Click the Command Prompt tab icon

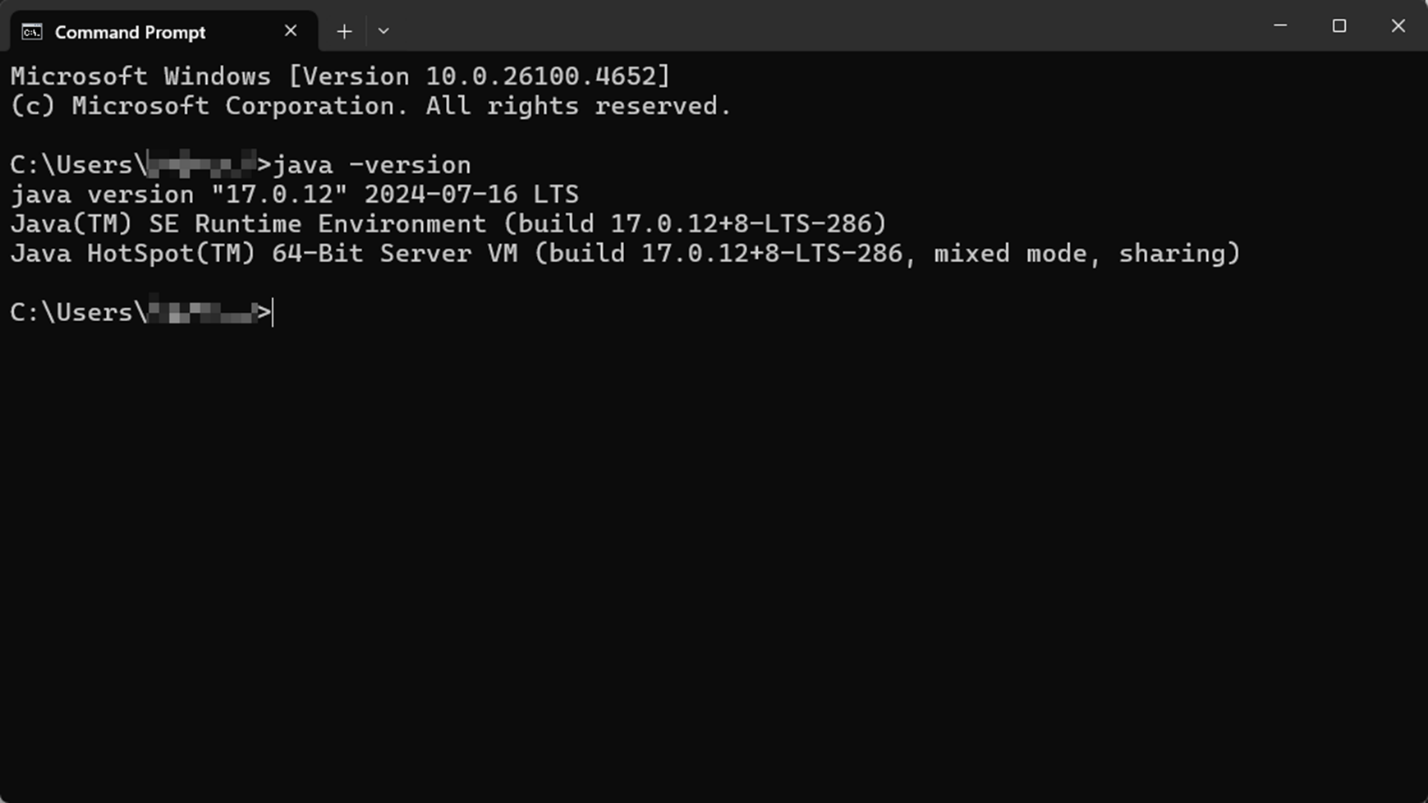(x=32, y=32)
